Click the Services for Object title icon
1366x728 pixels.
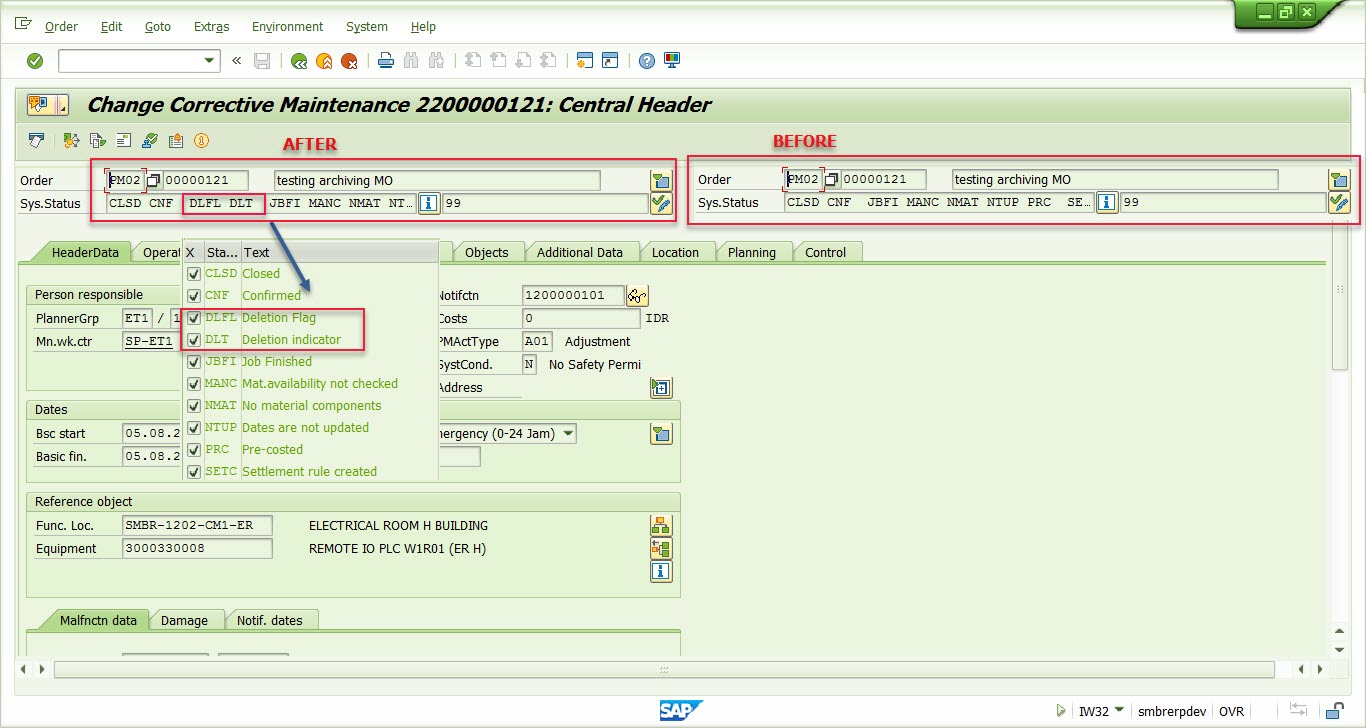click(x=40, y=105)
